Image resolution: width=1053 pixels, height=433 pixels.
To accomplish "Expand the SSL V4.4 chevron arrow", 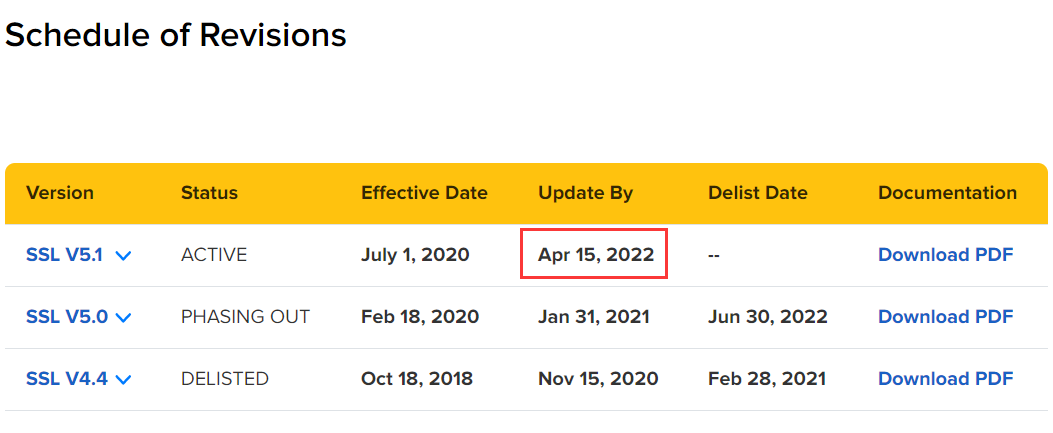I will tap(123, 379).
